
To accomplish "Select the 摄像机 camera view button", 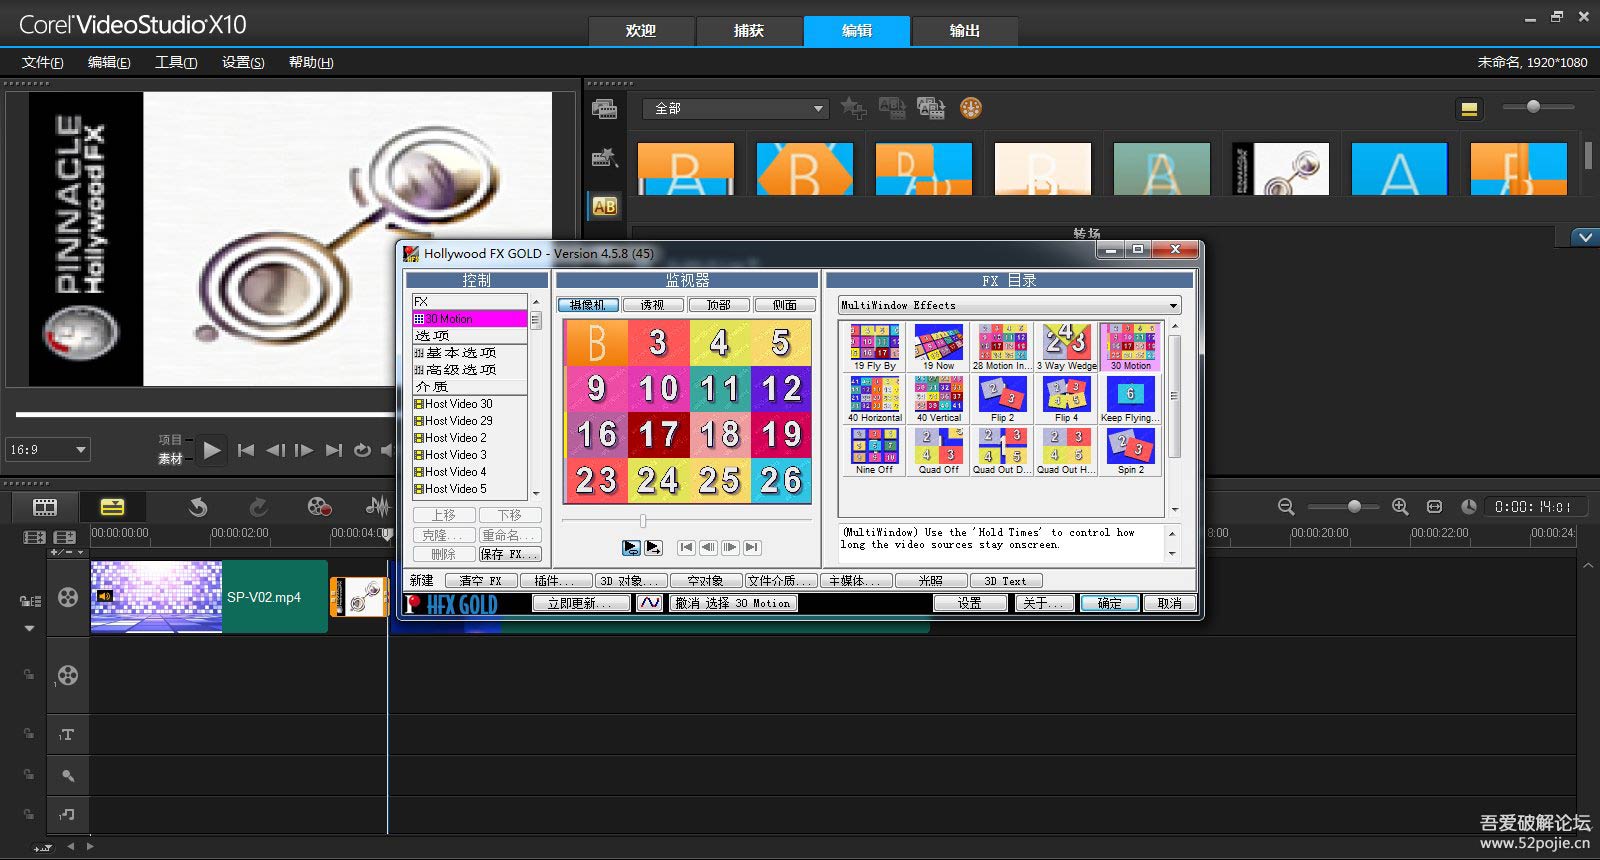I will point(588,305).
